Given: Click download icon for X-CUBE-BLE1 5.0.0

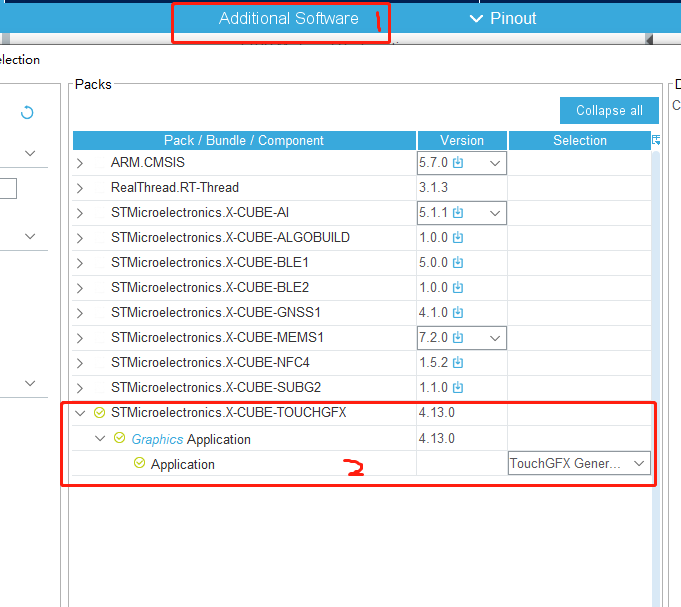Looking at the screenshot, I should click(458, 262).
